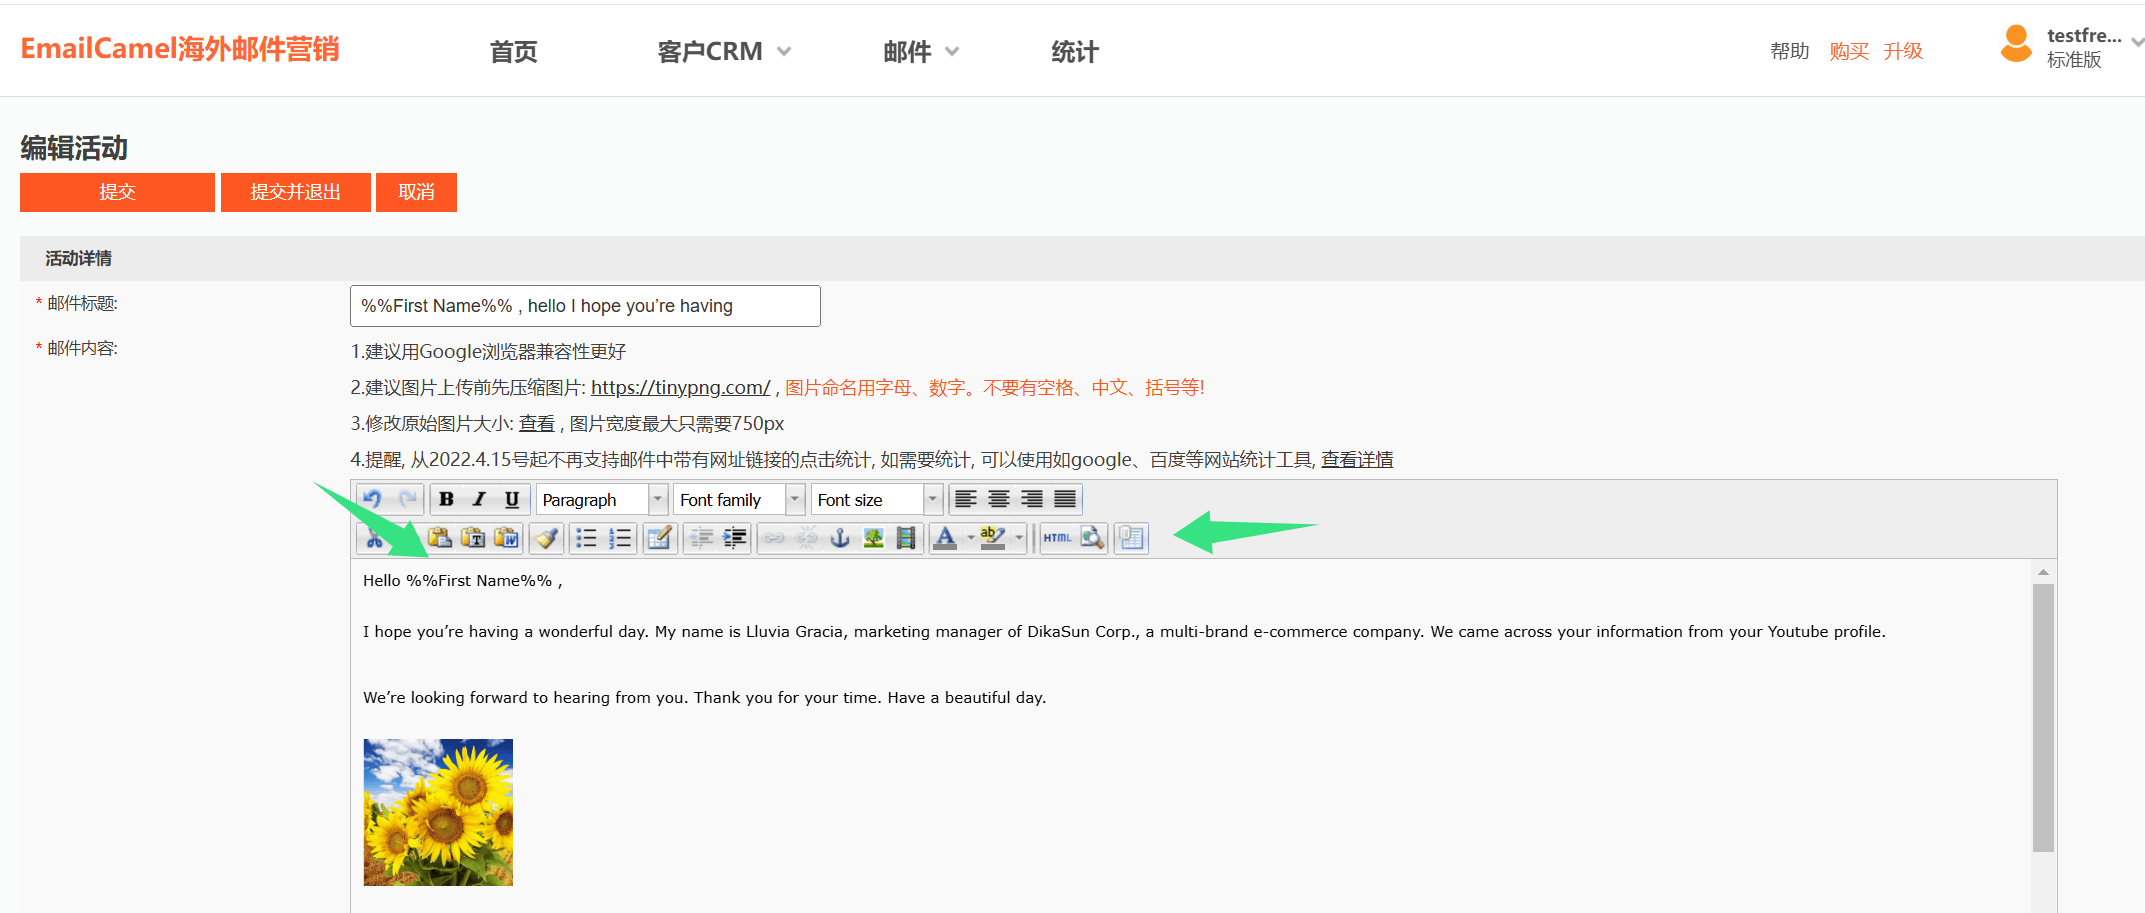Click the redo arrow in the toolbar
Image resolution: width=2145 pixels, height=913 pixels.
407,499
